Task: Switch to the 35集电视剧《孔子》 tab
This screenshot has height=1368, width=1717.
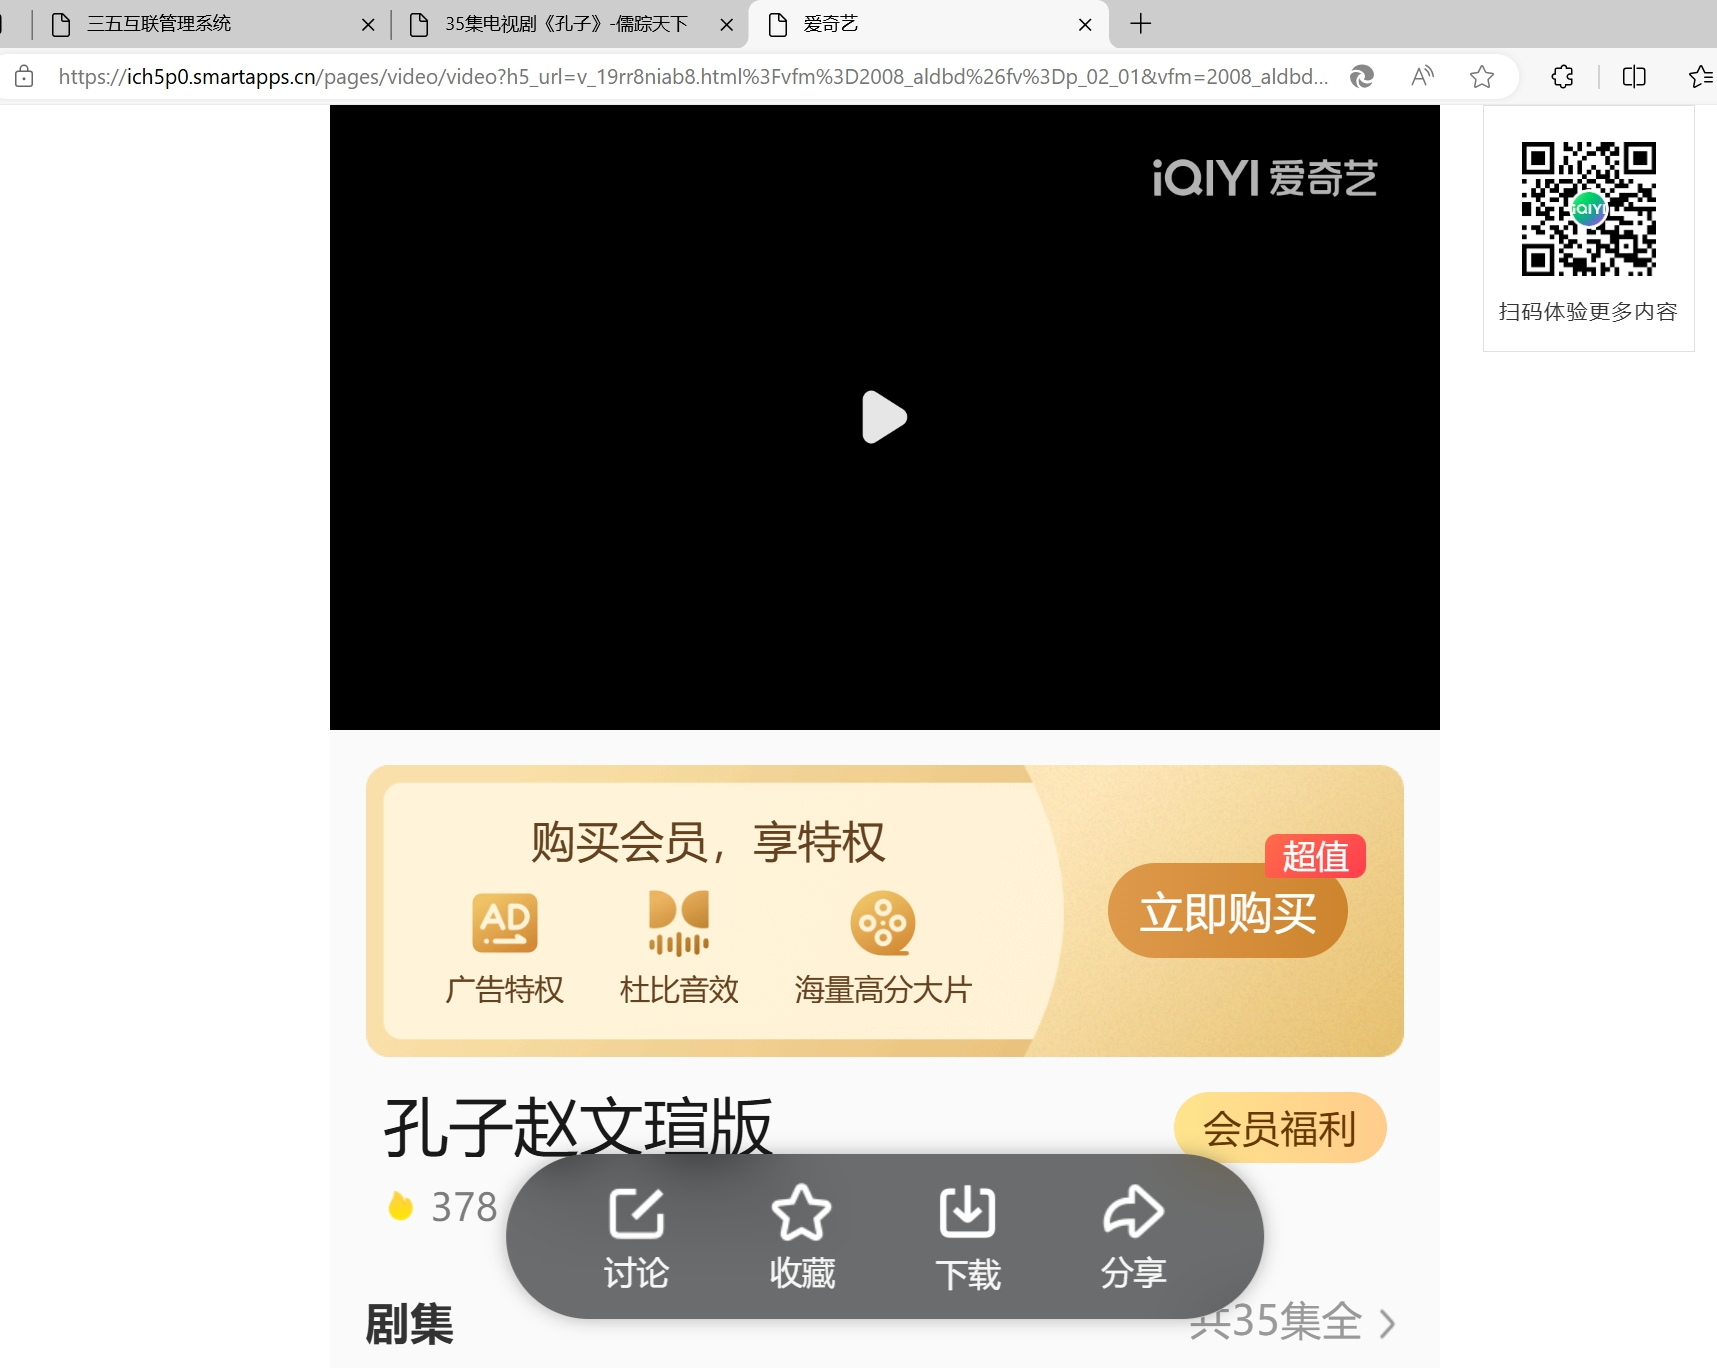Action: (566, 24)
